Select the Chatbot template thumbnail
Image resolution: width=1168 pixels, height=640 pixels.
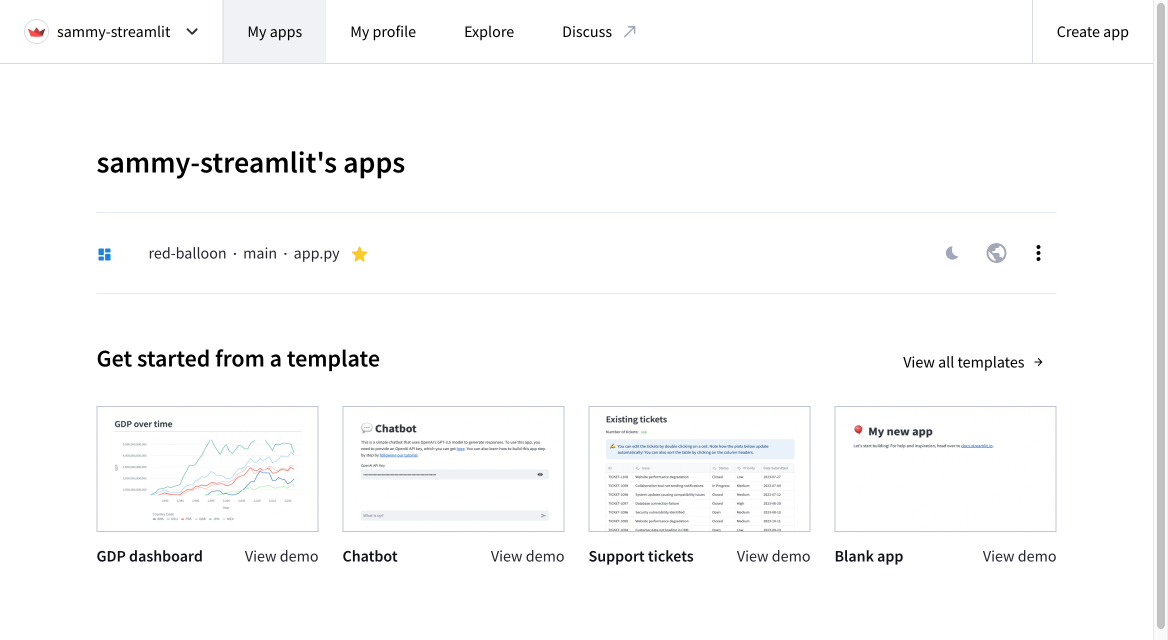click(x=453, y=469)
